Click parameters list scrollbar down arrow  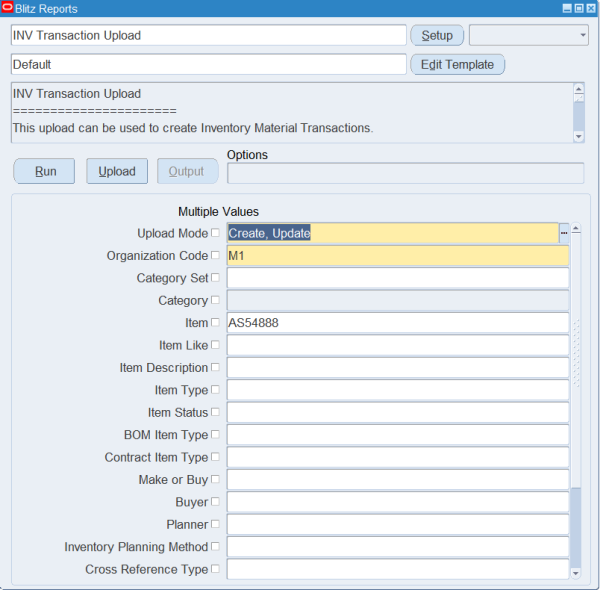576,573
